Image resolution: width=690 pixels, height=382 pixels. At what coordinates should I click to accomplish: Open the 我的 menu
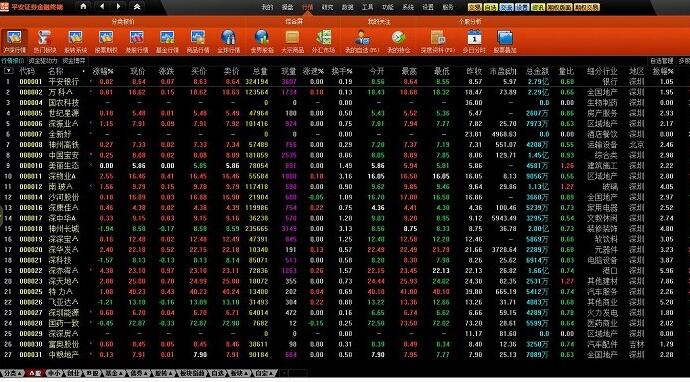coord(267,7)
